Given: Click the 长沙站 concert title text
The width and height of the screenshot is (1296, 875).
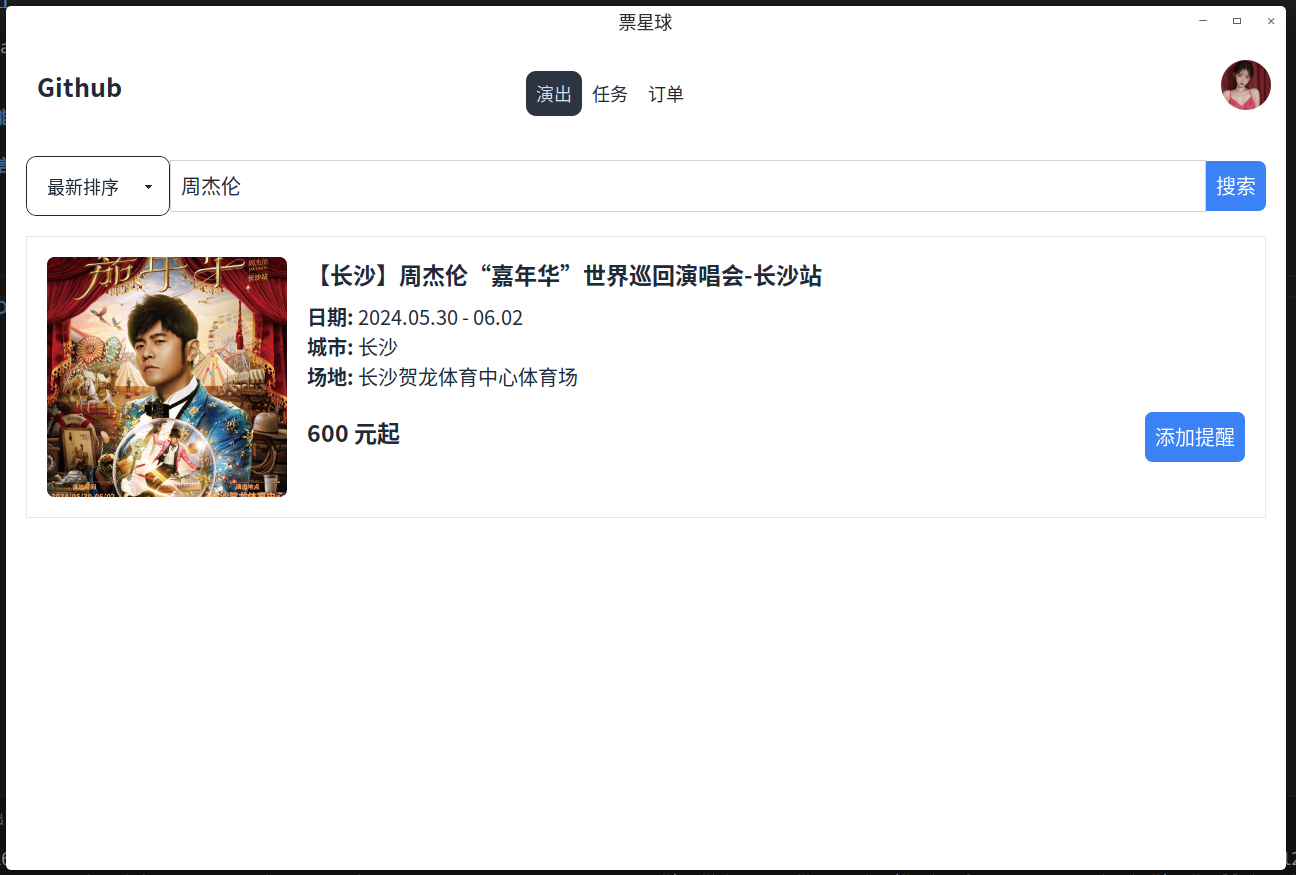Looking at the screenshot, I should 565,276.
